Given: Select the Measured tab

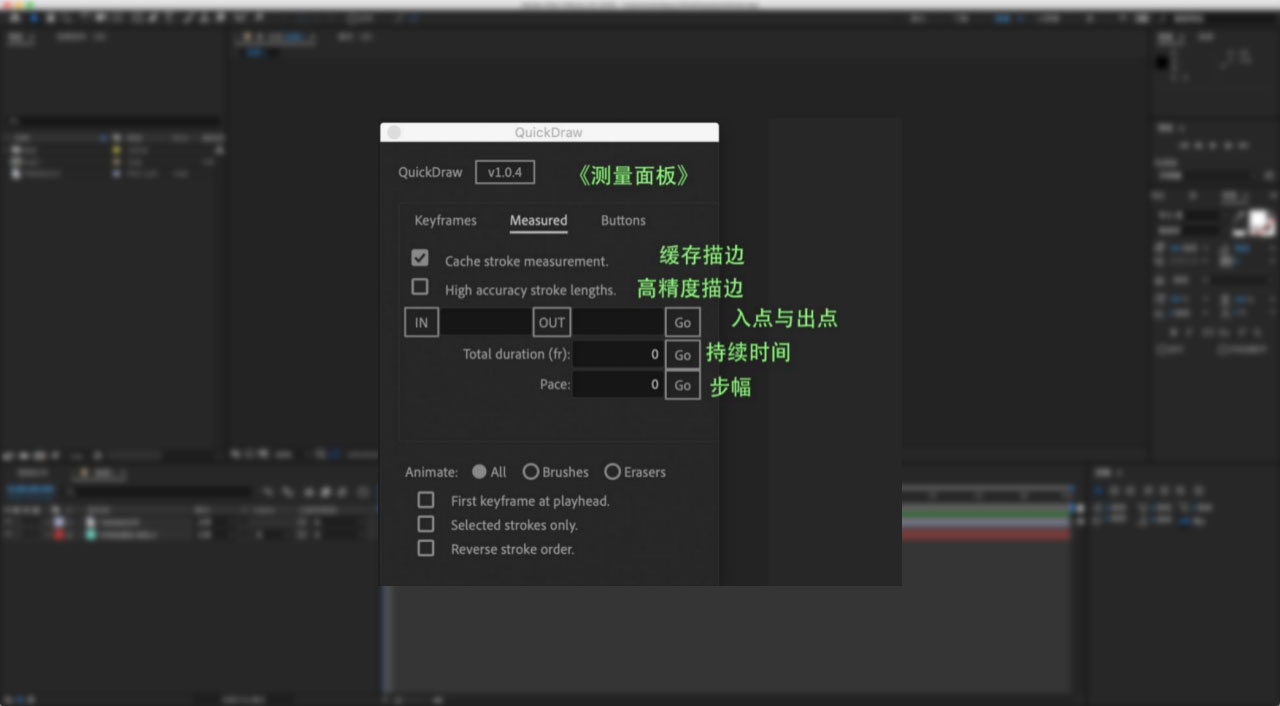Looking at the screenshot, I should pyautogui.click(x=538, y=220).
